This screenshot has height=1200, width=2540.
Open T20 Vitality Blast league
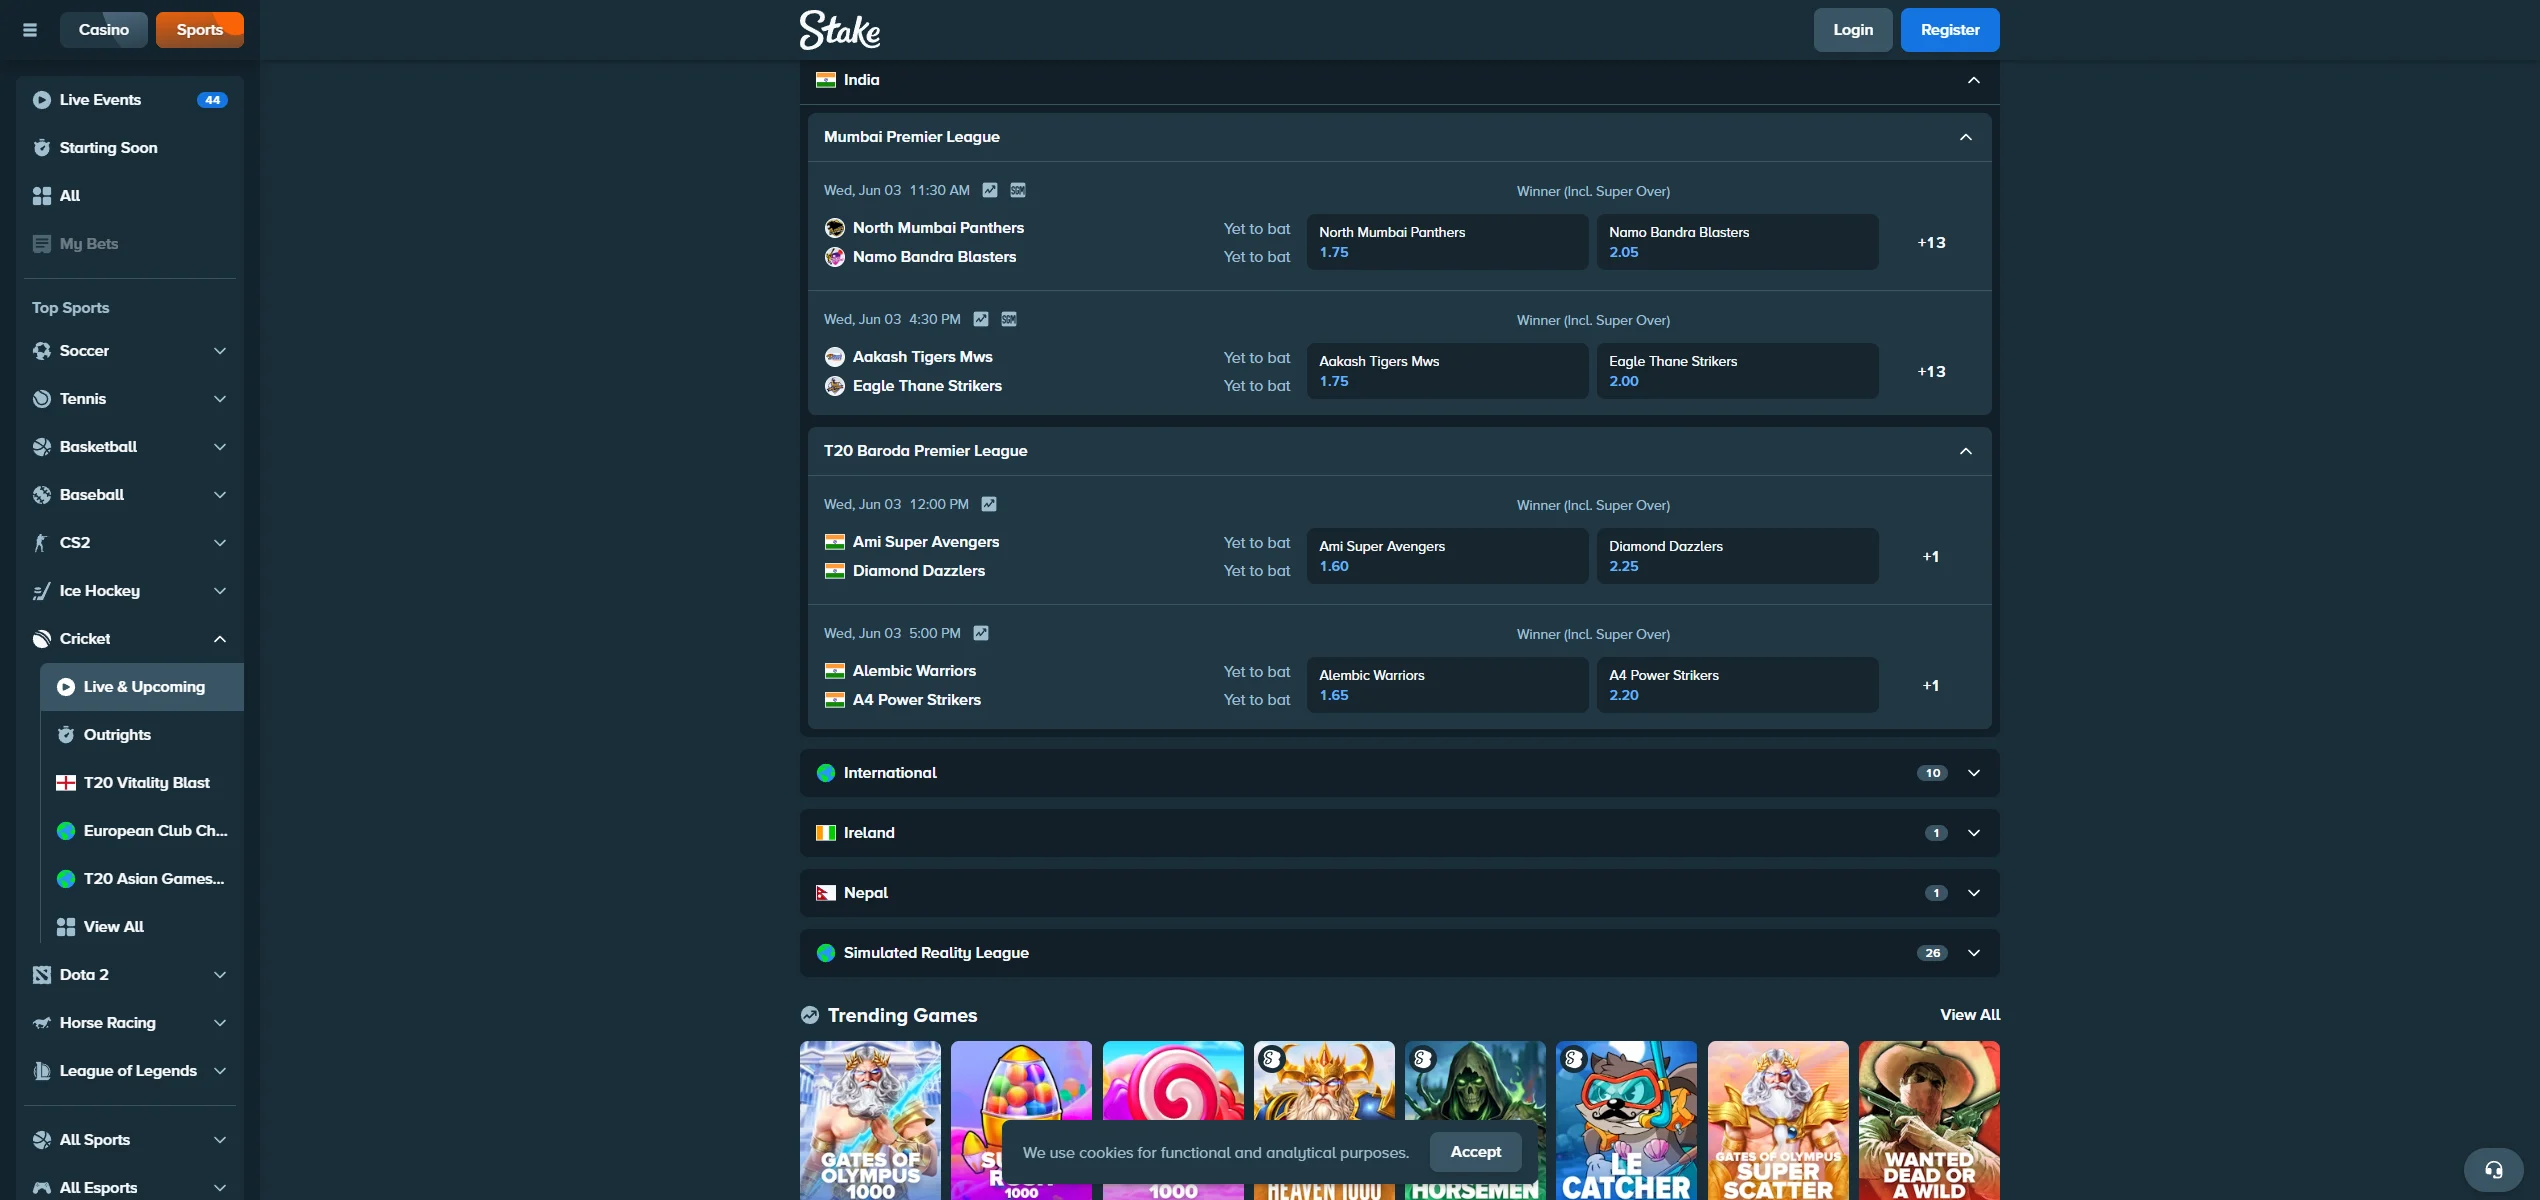point(142,783)
